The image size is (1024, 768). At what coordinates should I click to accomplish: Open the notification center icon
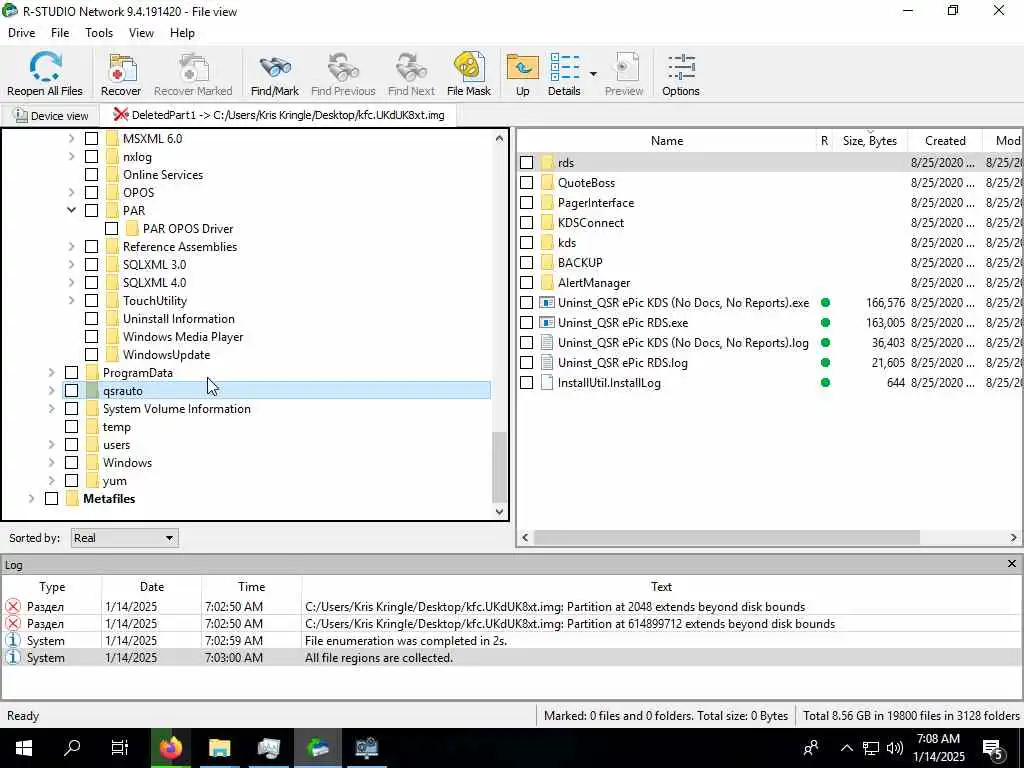click(x=992, y=748)
